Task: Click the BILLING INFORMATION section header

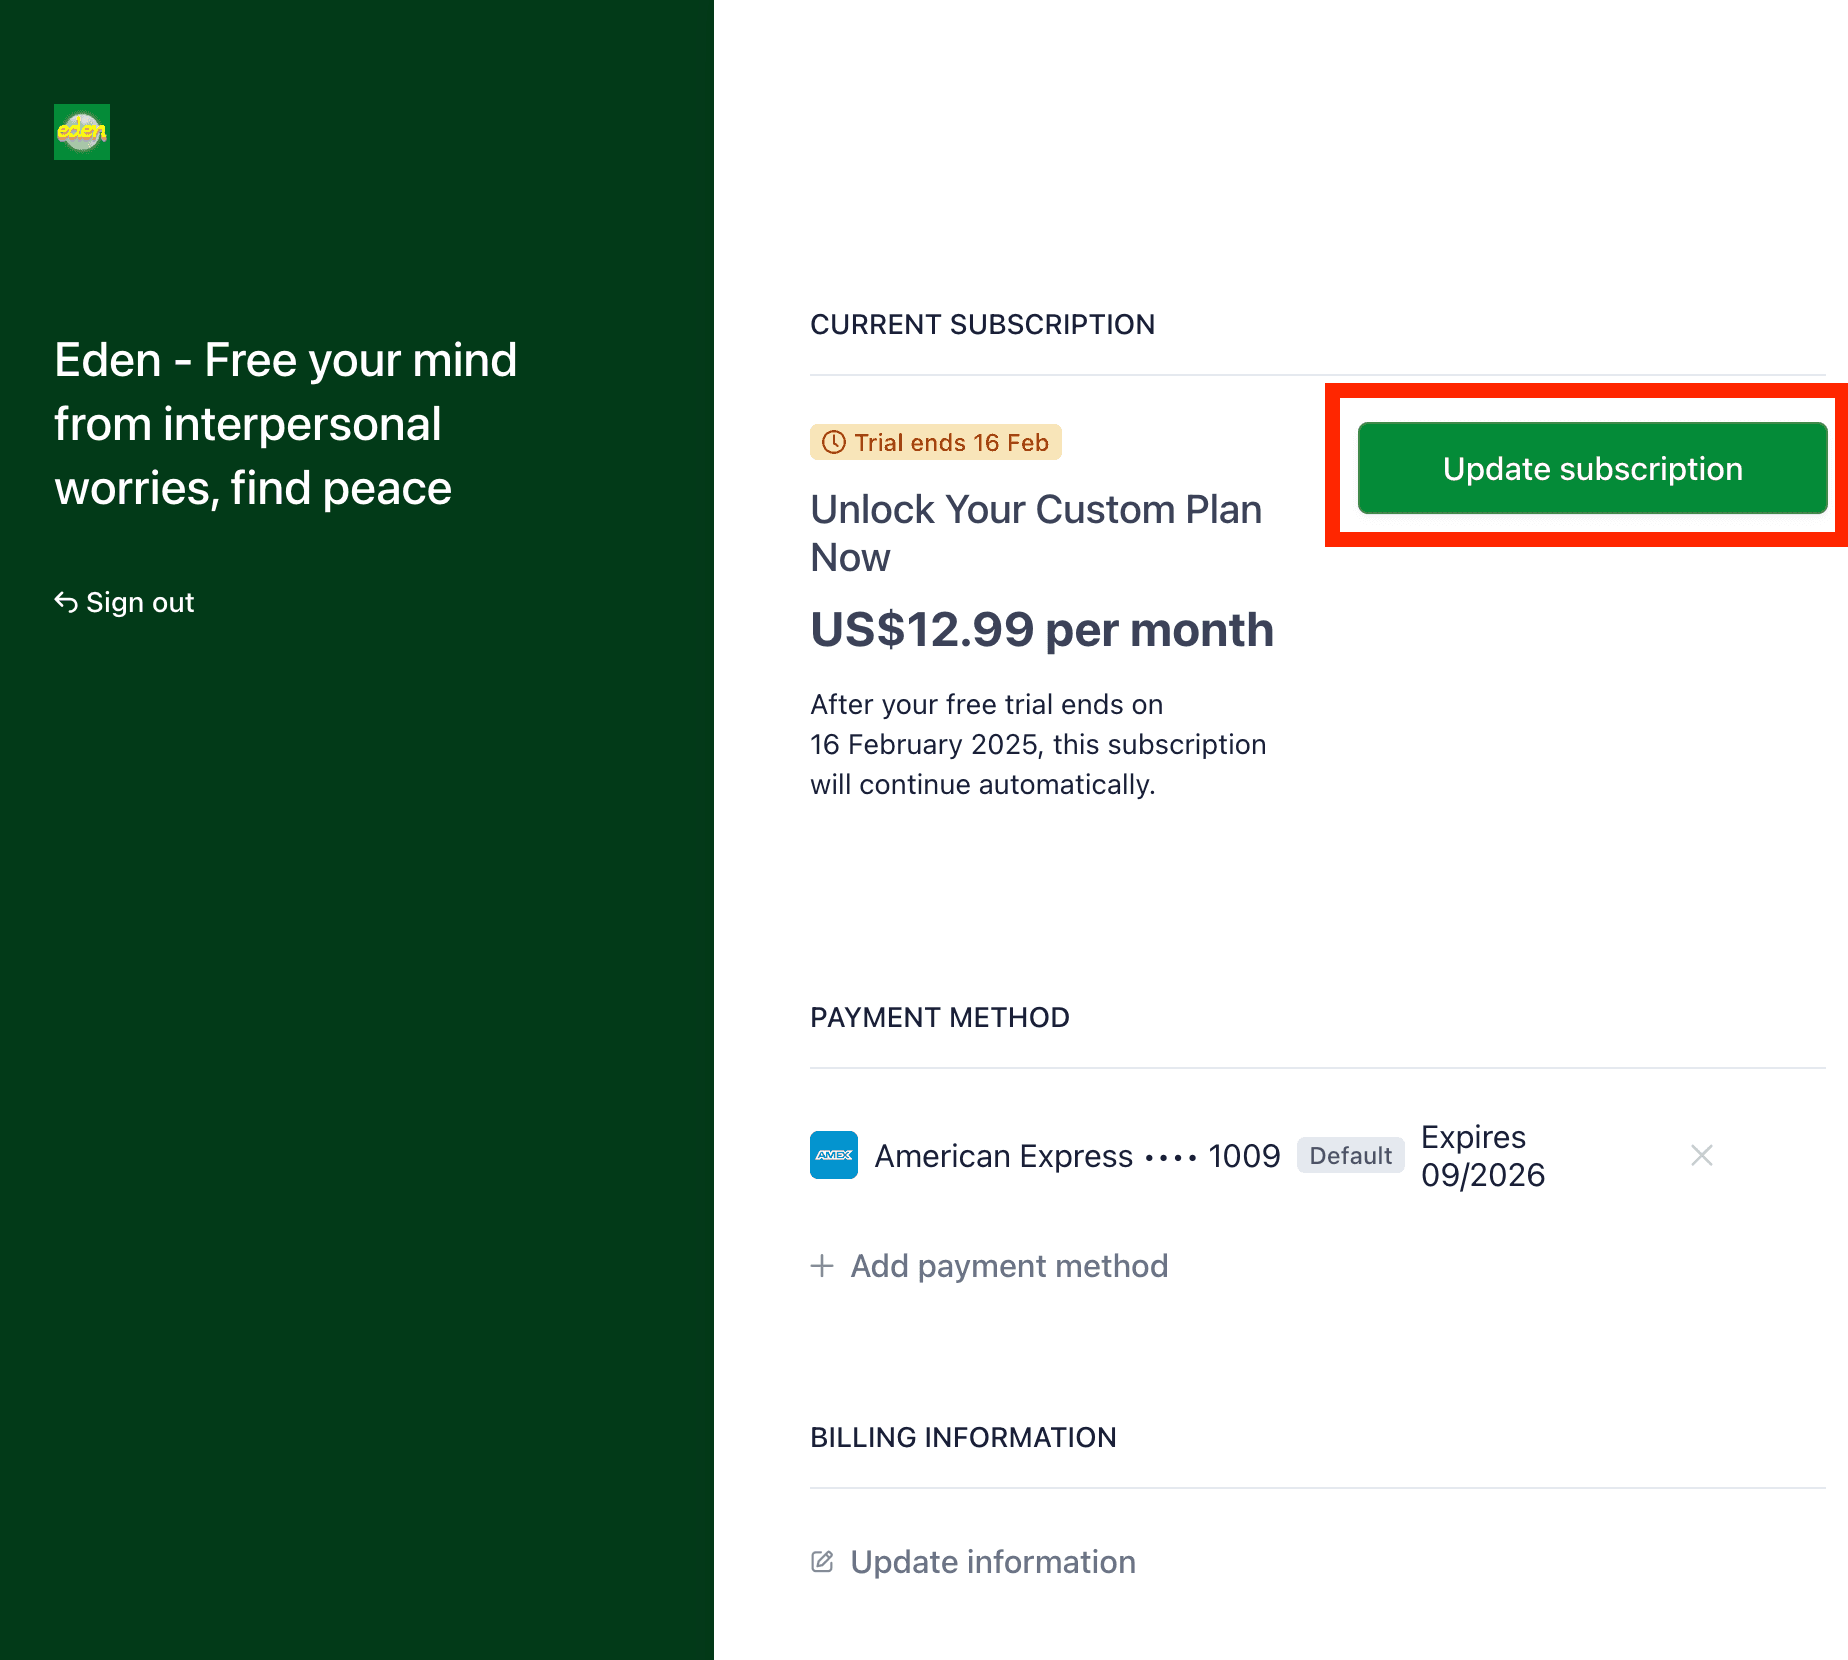Action: (963, 1437)
